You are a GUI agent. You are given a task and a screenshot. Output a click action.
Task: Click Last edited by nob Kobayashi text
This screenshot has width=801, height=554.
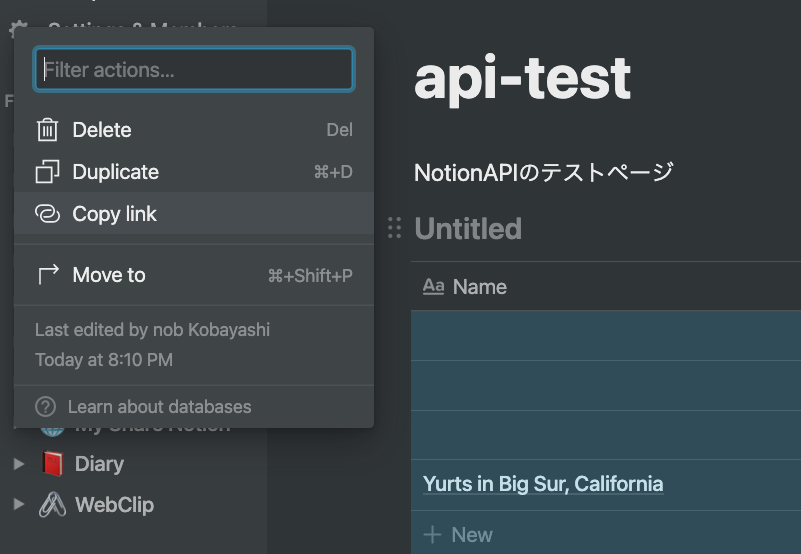[x=152, y=330]
